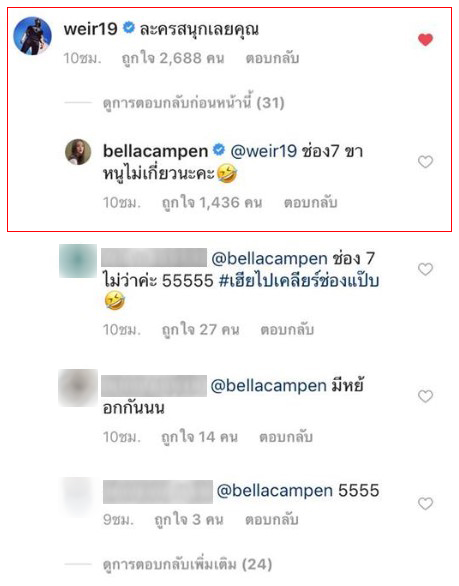Screen dimensions: 459x586
Task: Like bellacampen's reply with heart icon
Action: [x=425, y=162]
